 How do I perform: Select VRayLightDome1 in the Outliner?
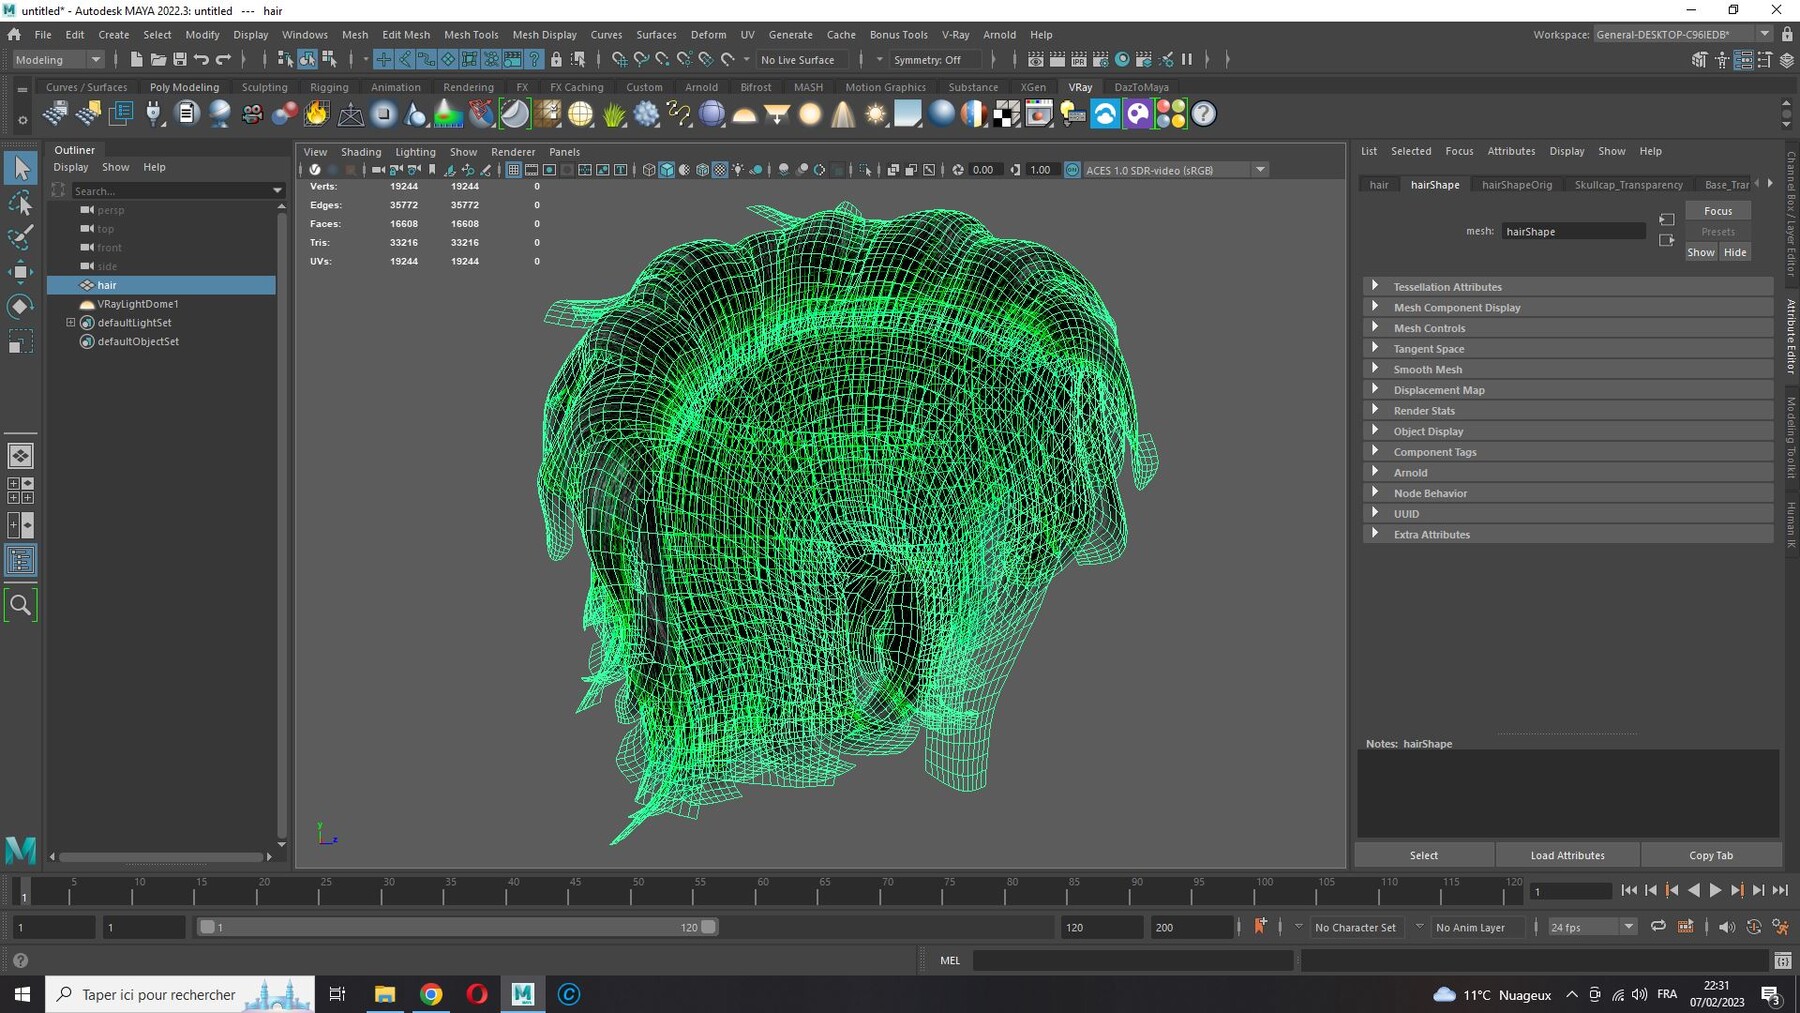pyautogui.click(x=138, y=304)
